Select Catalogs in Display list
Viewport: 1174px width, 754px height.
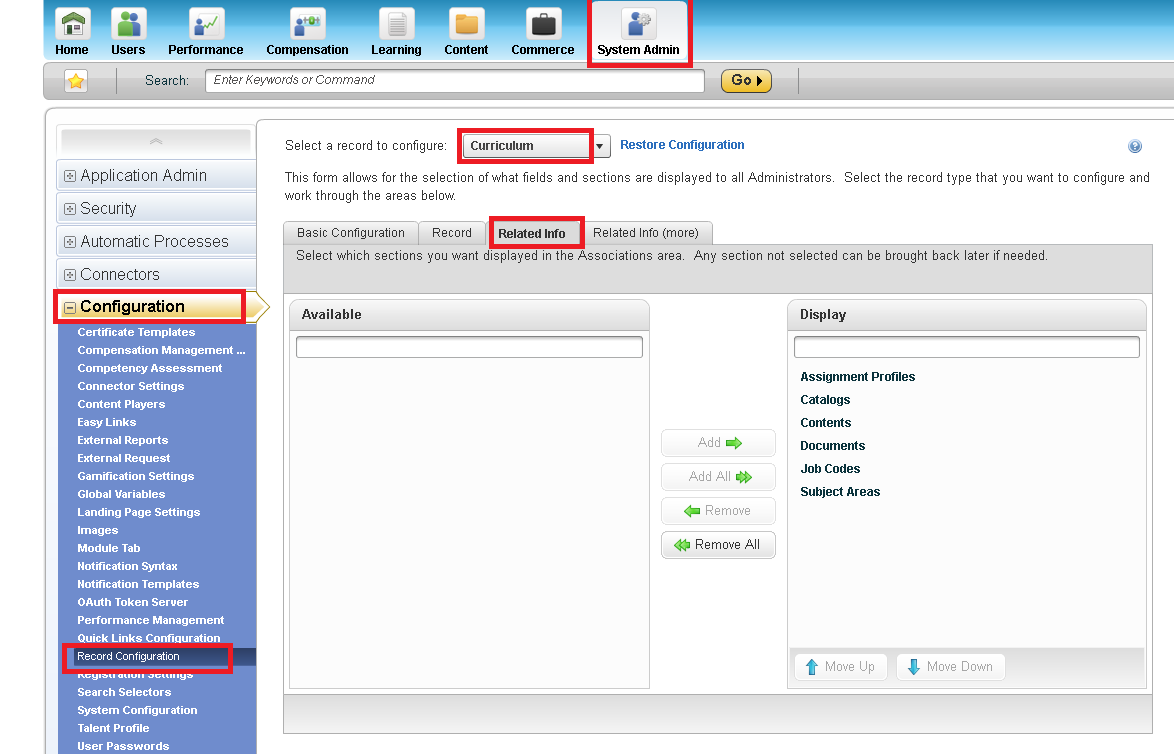point(825,400)
